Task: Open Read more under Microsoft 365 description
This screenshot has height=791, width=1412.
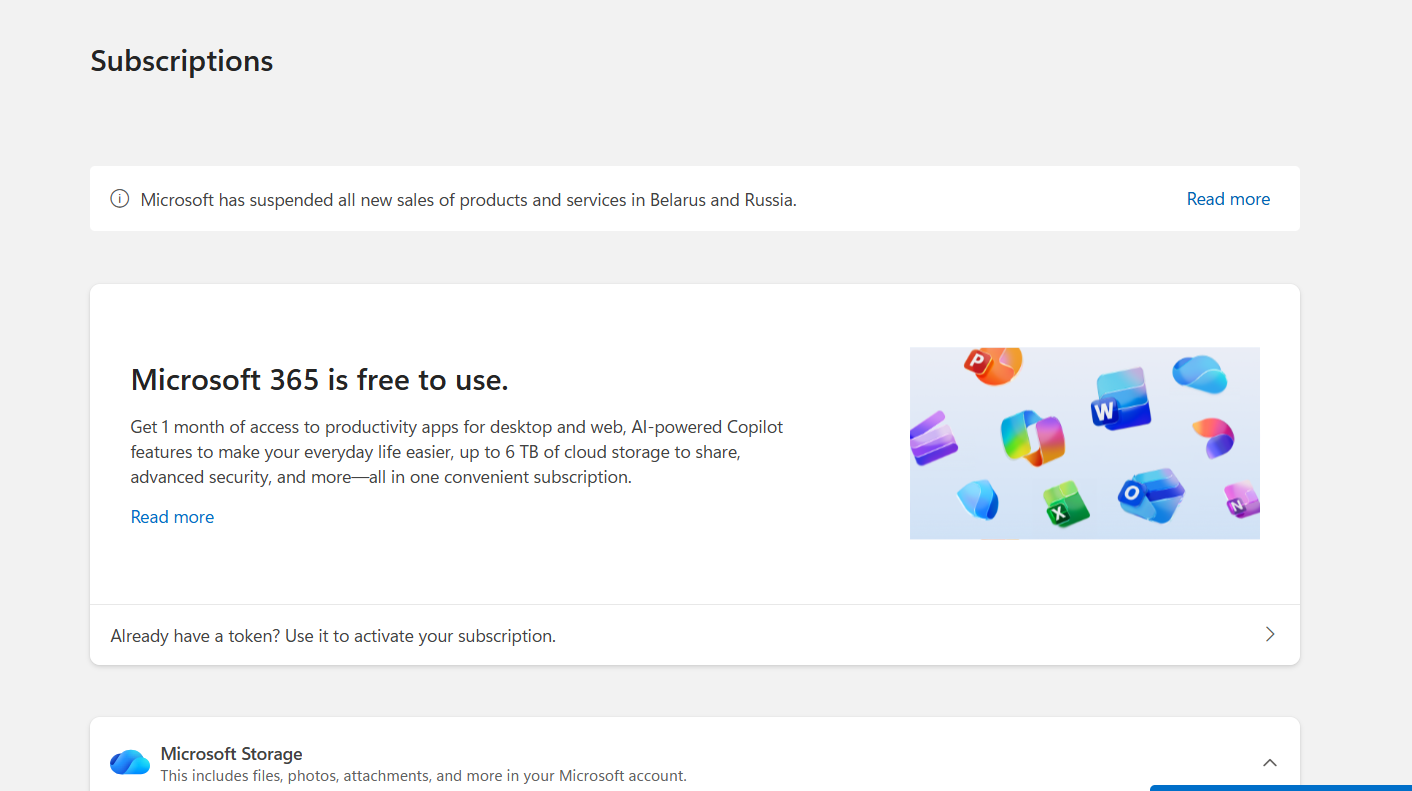Action: (172, 517)
